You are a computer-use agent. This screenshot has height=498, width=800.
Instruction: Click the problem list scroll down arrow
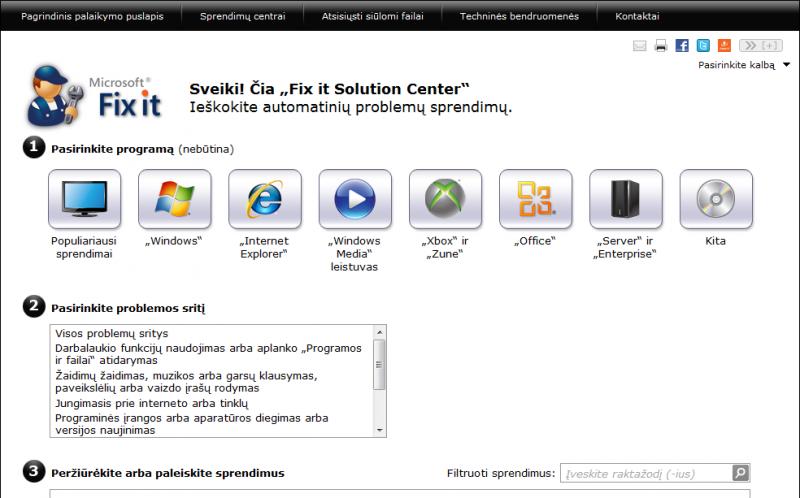coord(380,430)
